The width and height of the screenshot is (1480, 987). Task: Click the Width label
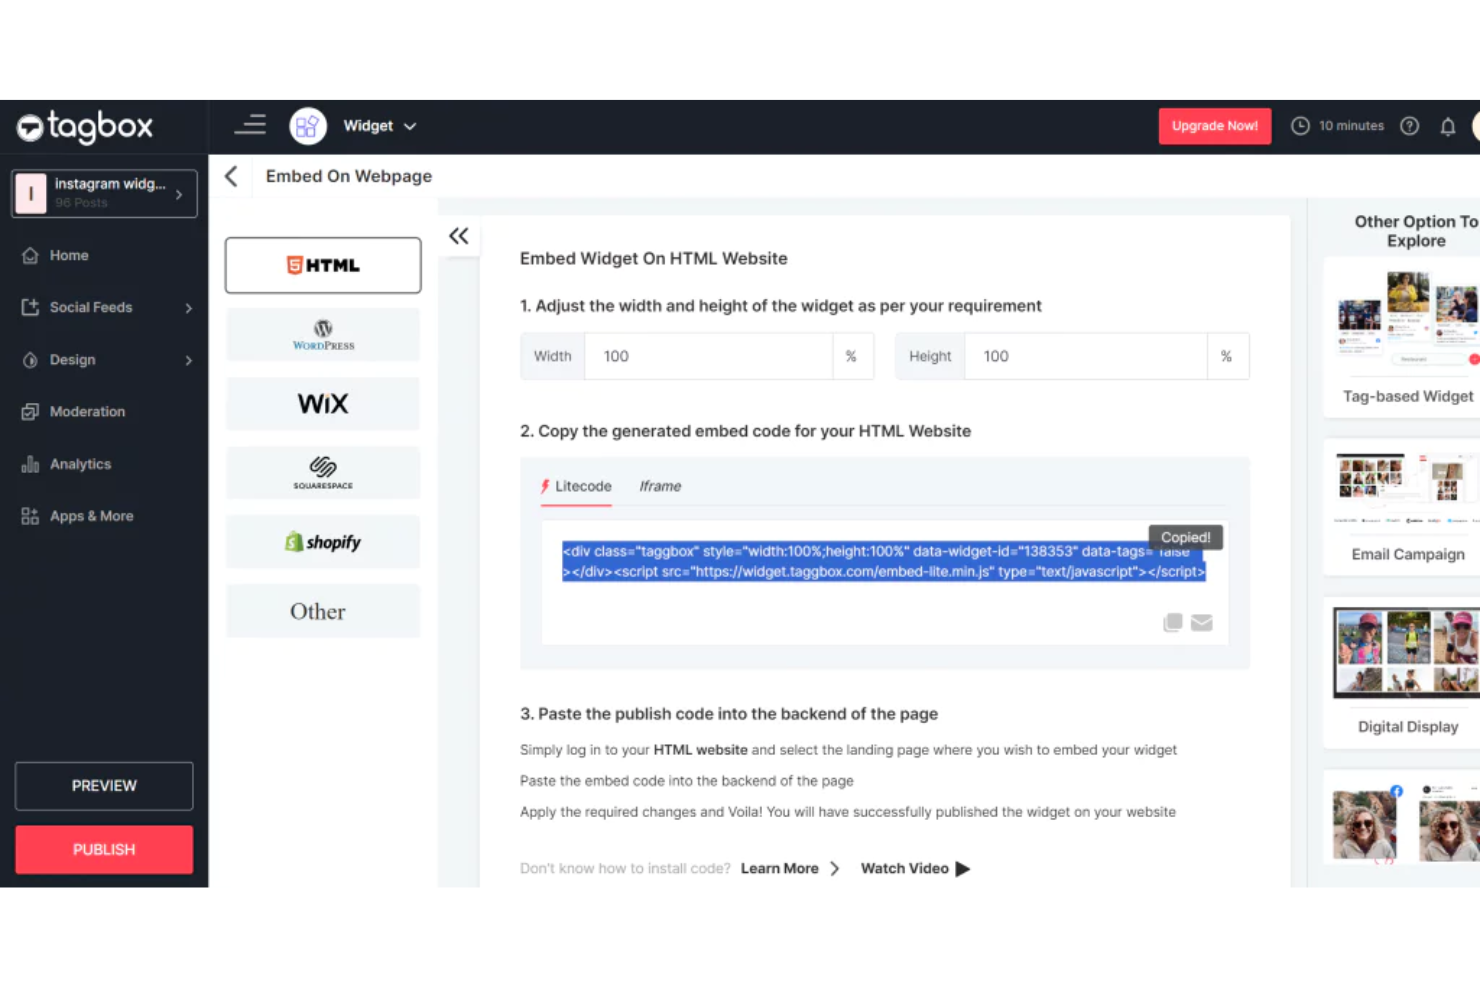click(x=553, y=356)
